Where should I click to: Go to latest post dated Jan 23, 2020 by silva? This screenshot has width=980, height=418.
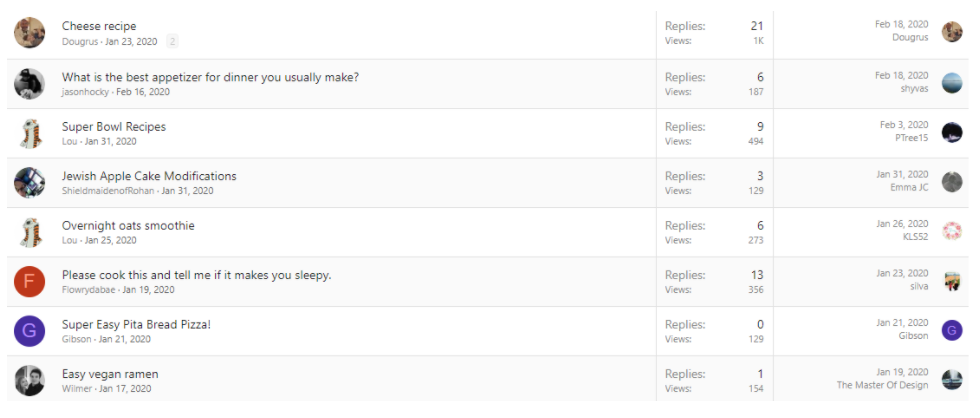pyautogui.click(x=902, y=274)
